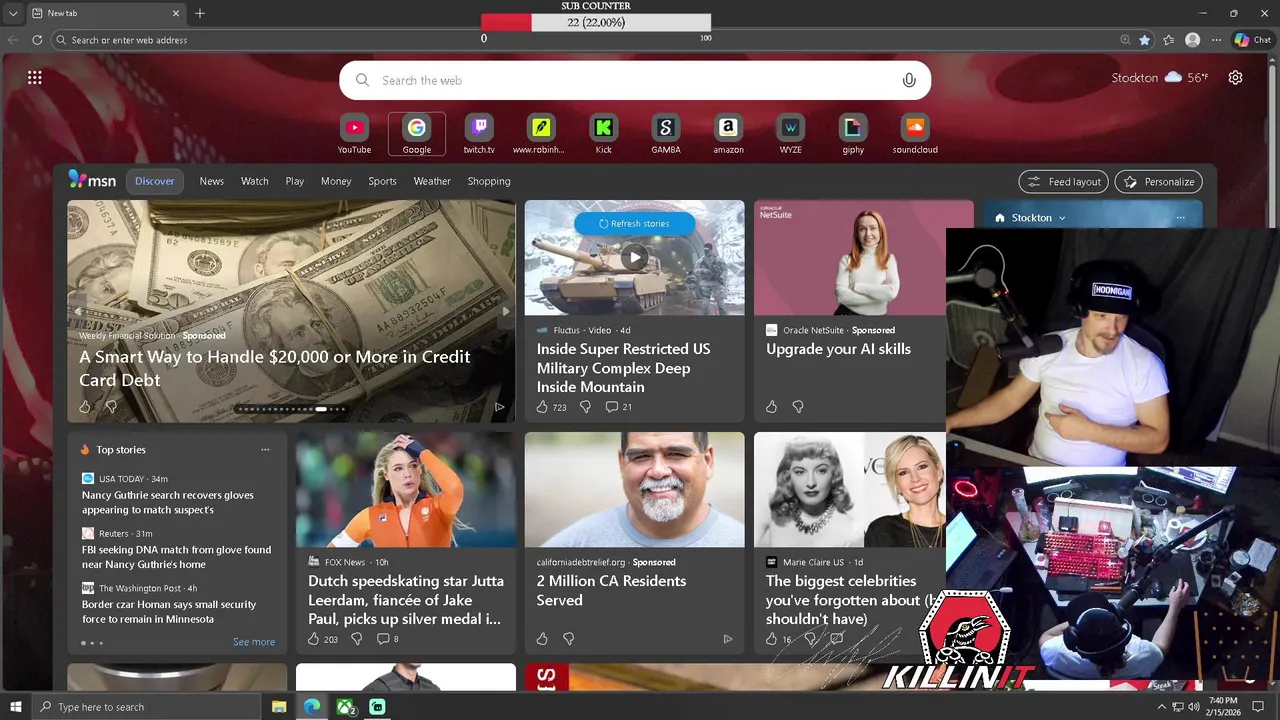Open the giphy shortcut tile

853,134
